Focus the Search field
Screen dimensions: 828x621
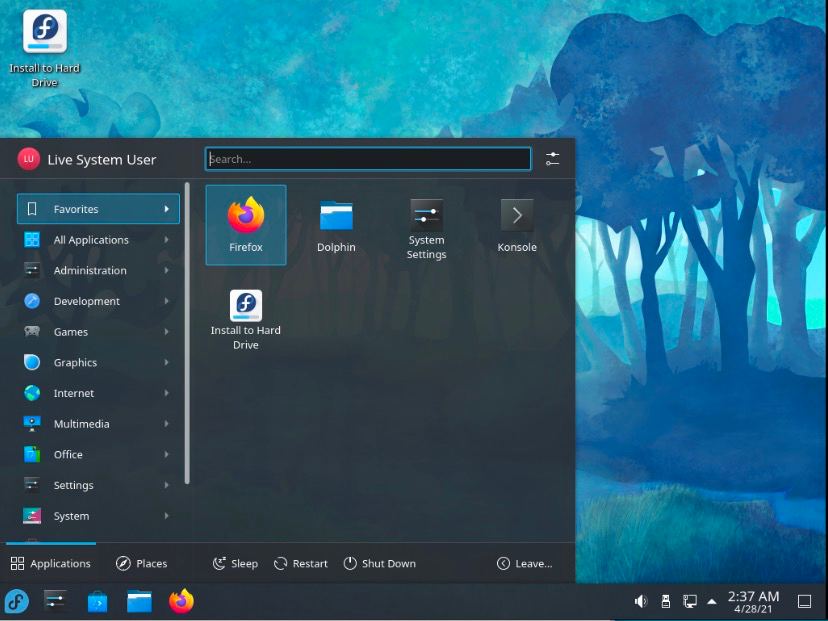click(368, 159)
